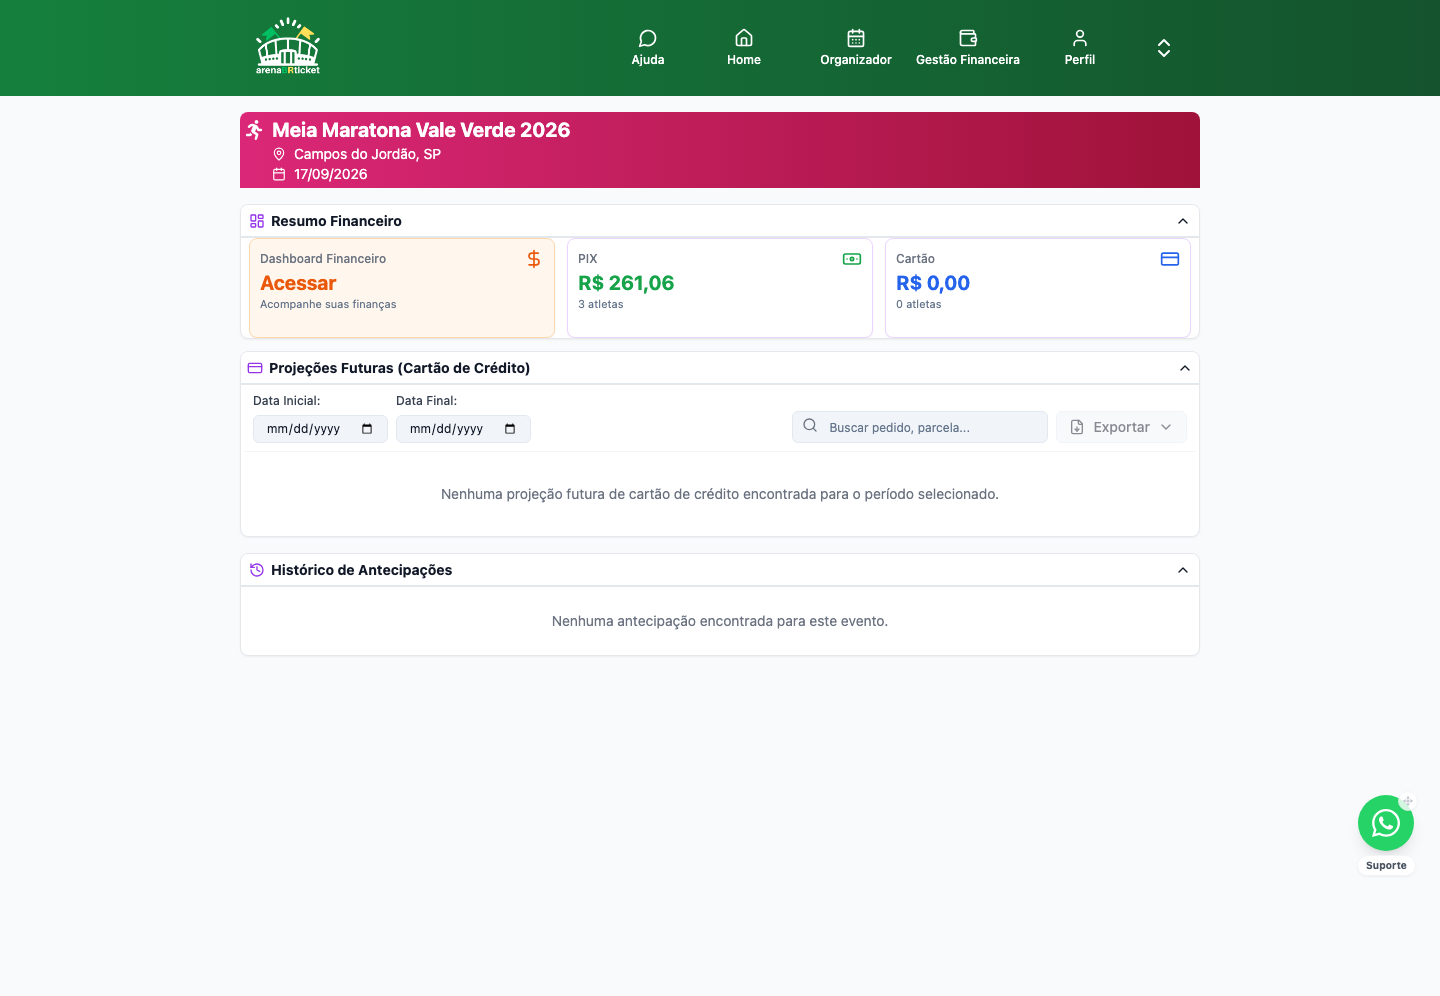Open WhatsApp Suporte chat button

1386,823
